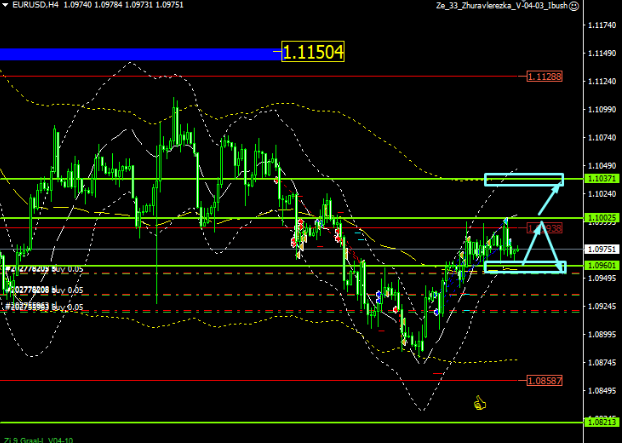
Task: Select the topmost buy 0.05 order label
Action: (45, 269)
